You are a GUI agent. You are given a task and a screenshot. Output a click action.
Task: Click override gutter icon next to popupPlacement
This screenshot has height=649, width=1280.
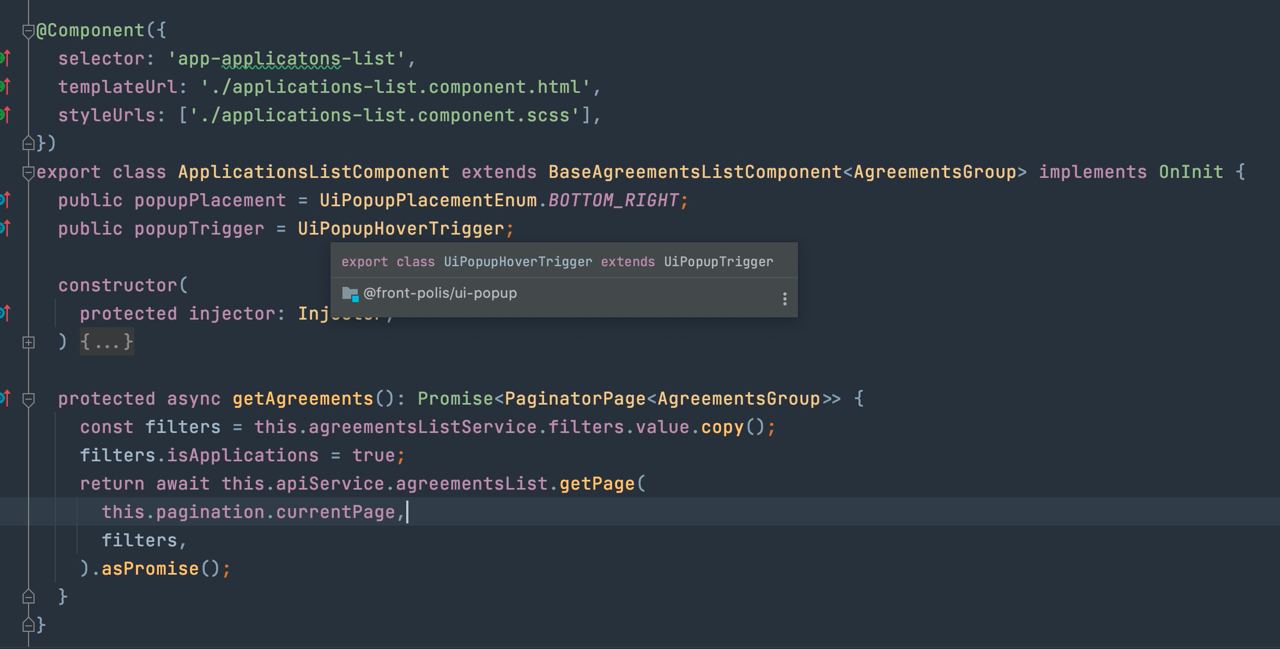tap(5, 200)
